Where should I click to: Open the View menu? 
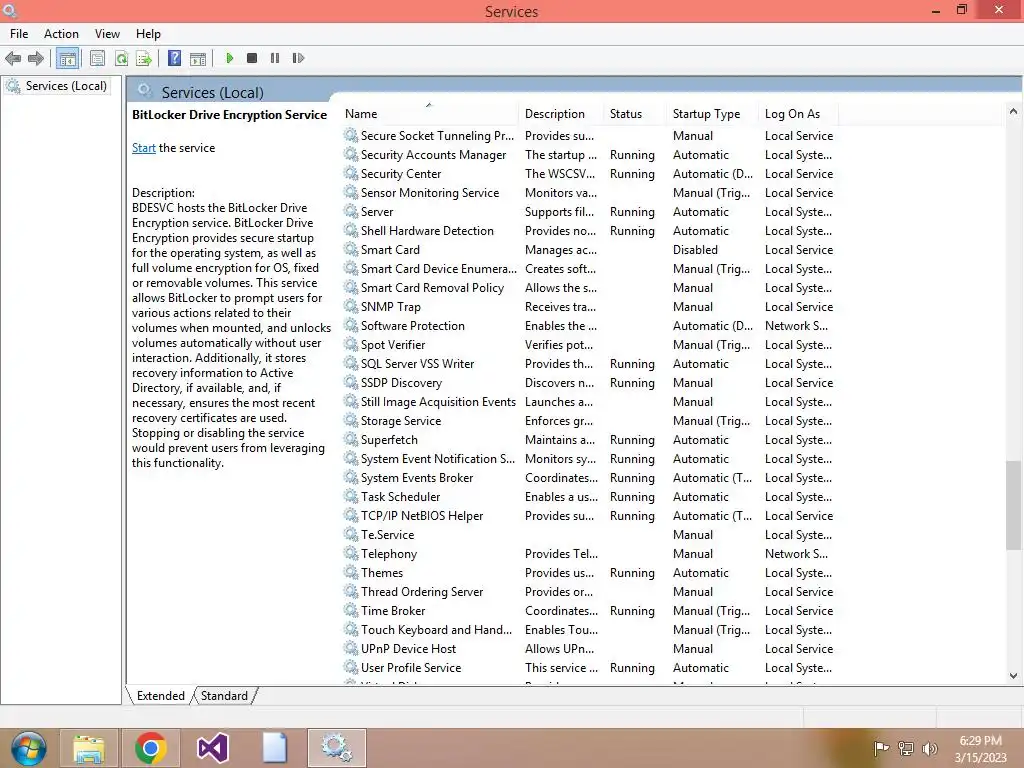[x=107, y=34]
